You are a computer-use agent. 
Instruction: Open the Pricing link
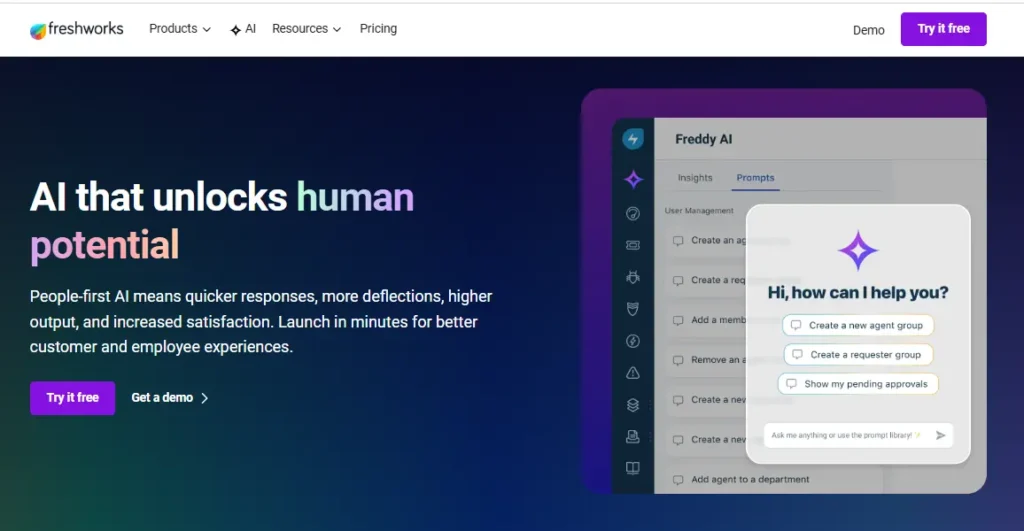378,29
